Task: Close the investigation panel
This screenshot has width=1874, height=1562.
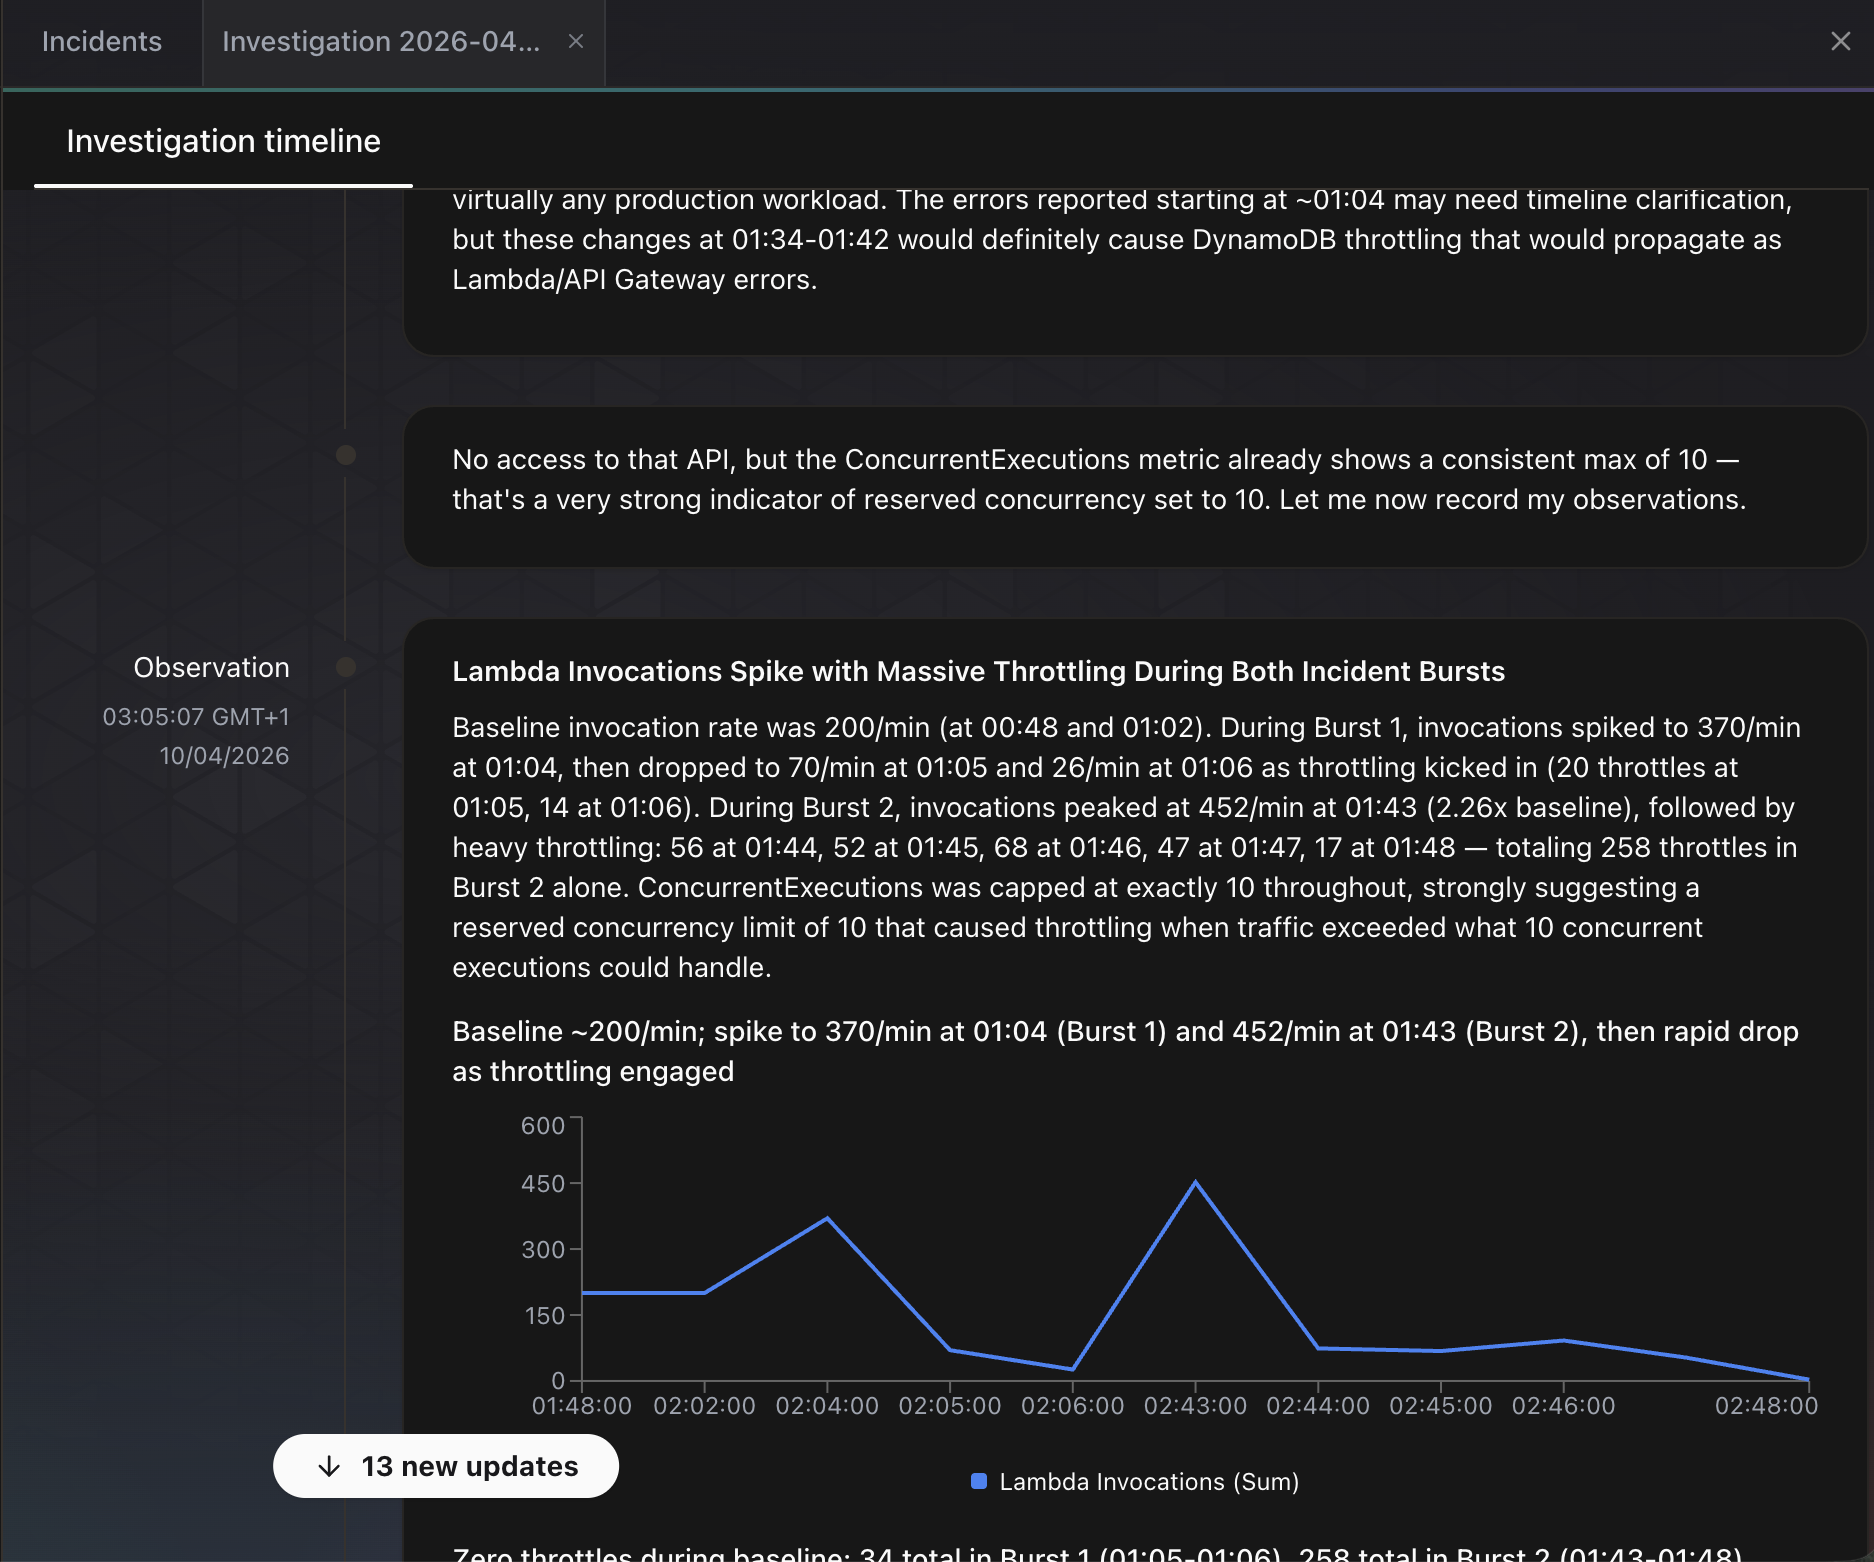Action: [x=1840, y=41]
